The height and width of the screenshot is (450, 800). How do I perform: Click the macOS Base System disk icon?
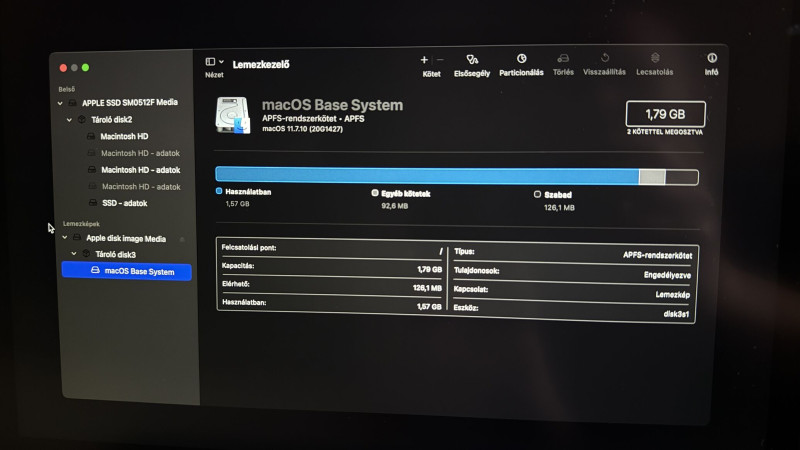[x=233, y=116]
